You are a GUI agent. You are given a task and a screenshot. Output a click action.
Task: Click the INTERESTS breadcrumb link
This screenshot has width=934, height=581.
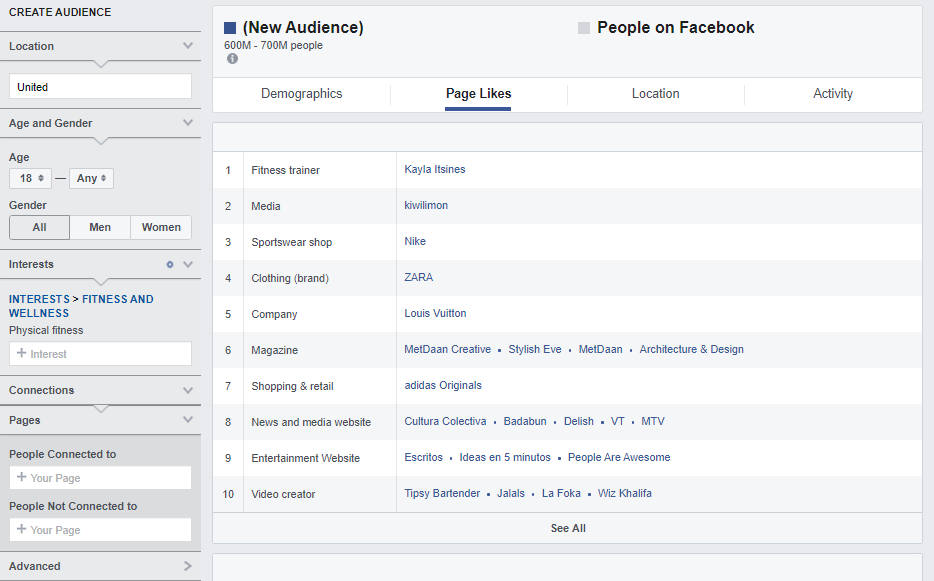tap(39, 299)
